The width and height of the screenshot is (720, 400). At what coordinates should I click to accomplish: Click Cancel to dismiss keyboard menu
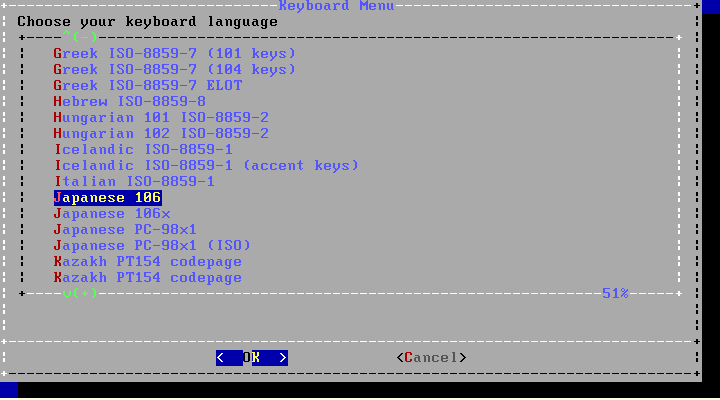tap(431, 358)
